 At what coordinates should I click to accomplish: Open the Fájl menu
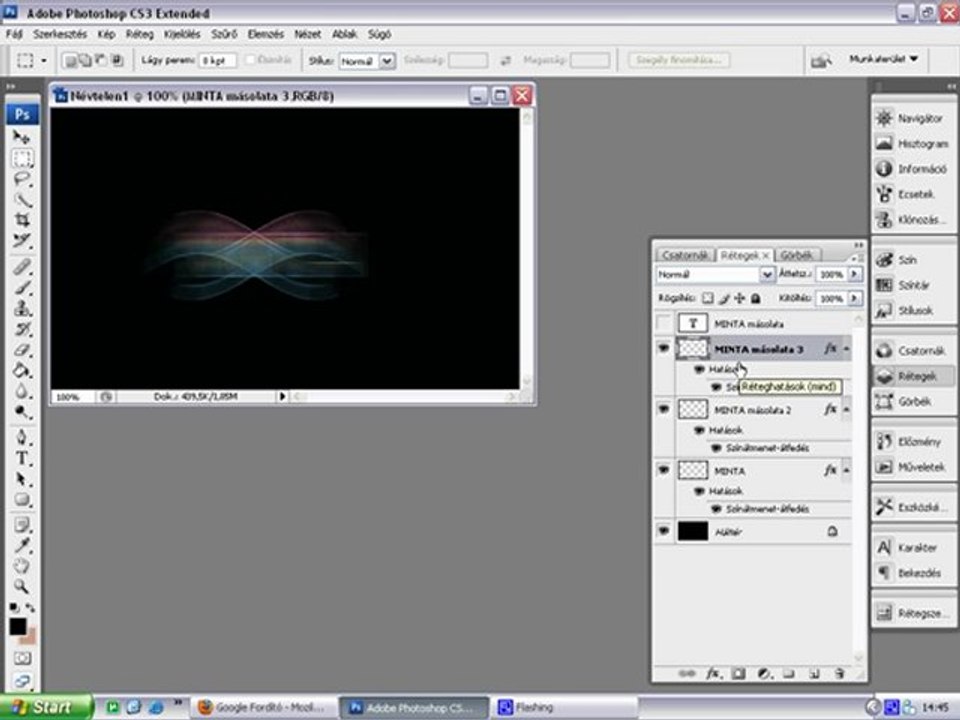14,34
